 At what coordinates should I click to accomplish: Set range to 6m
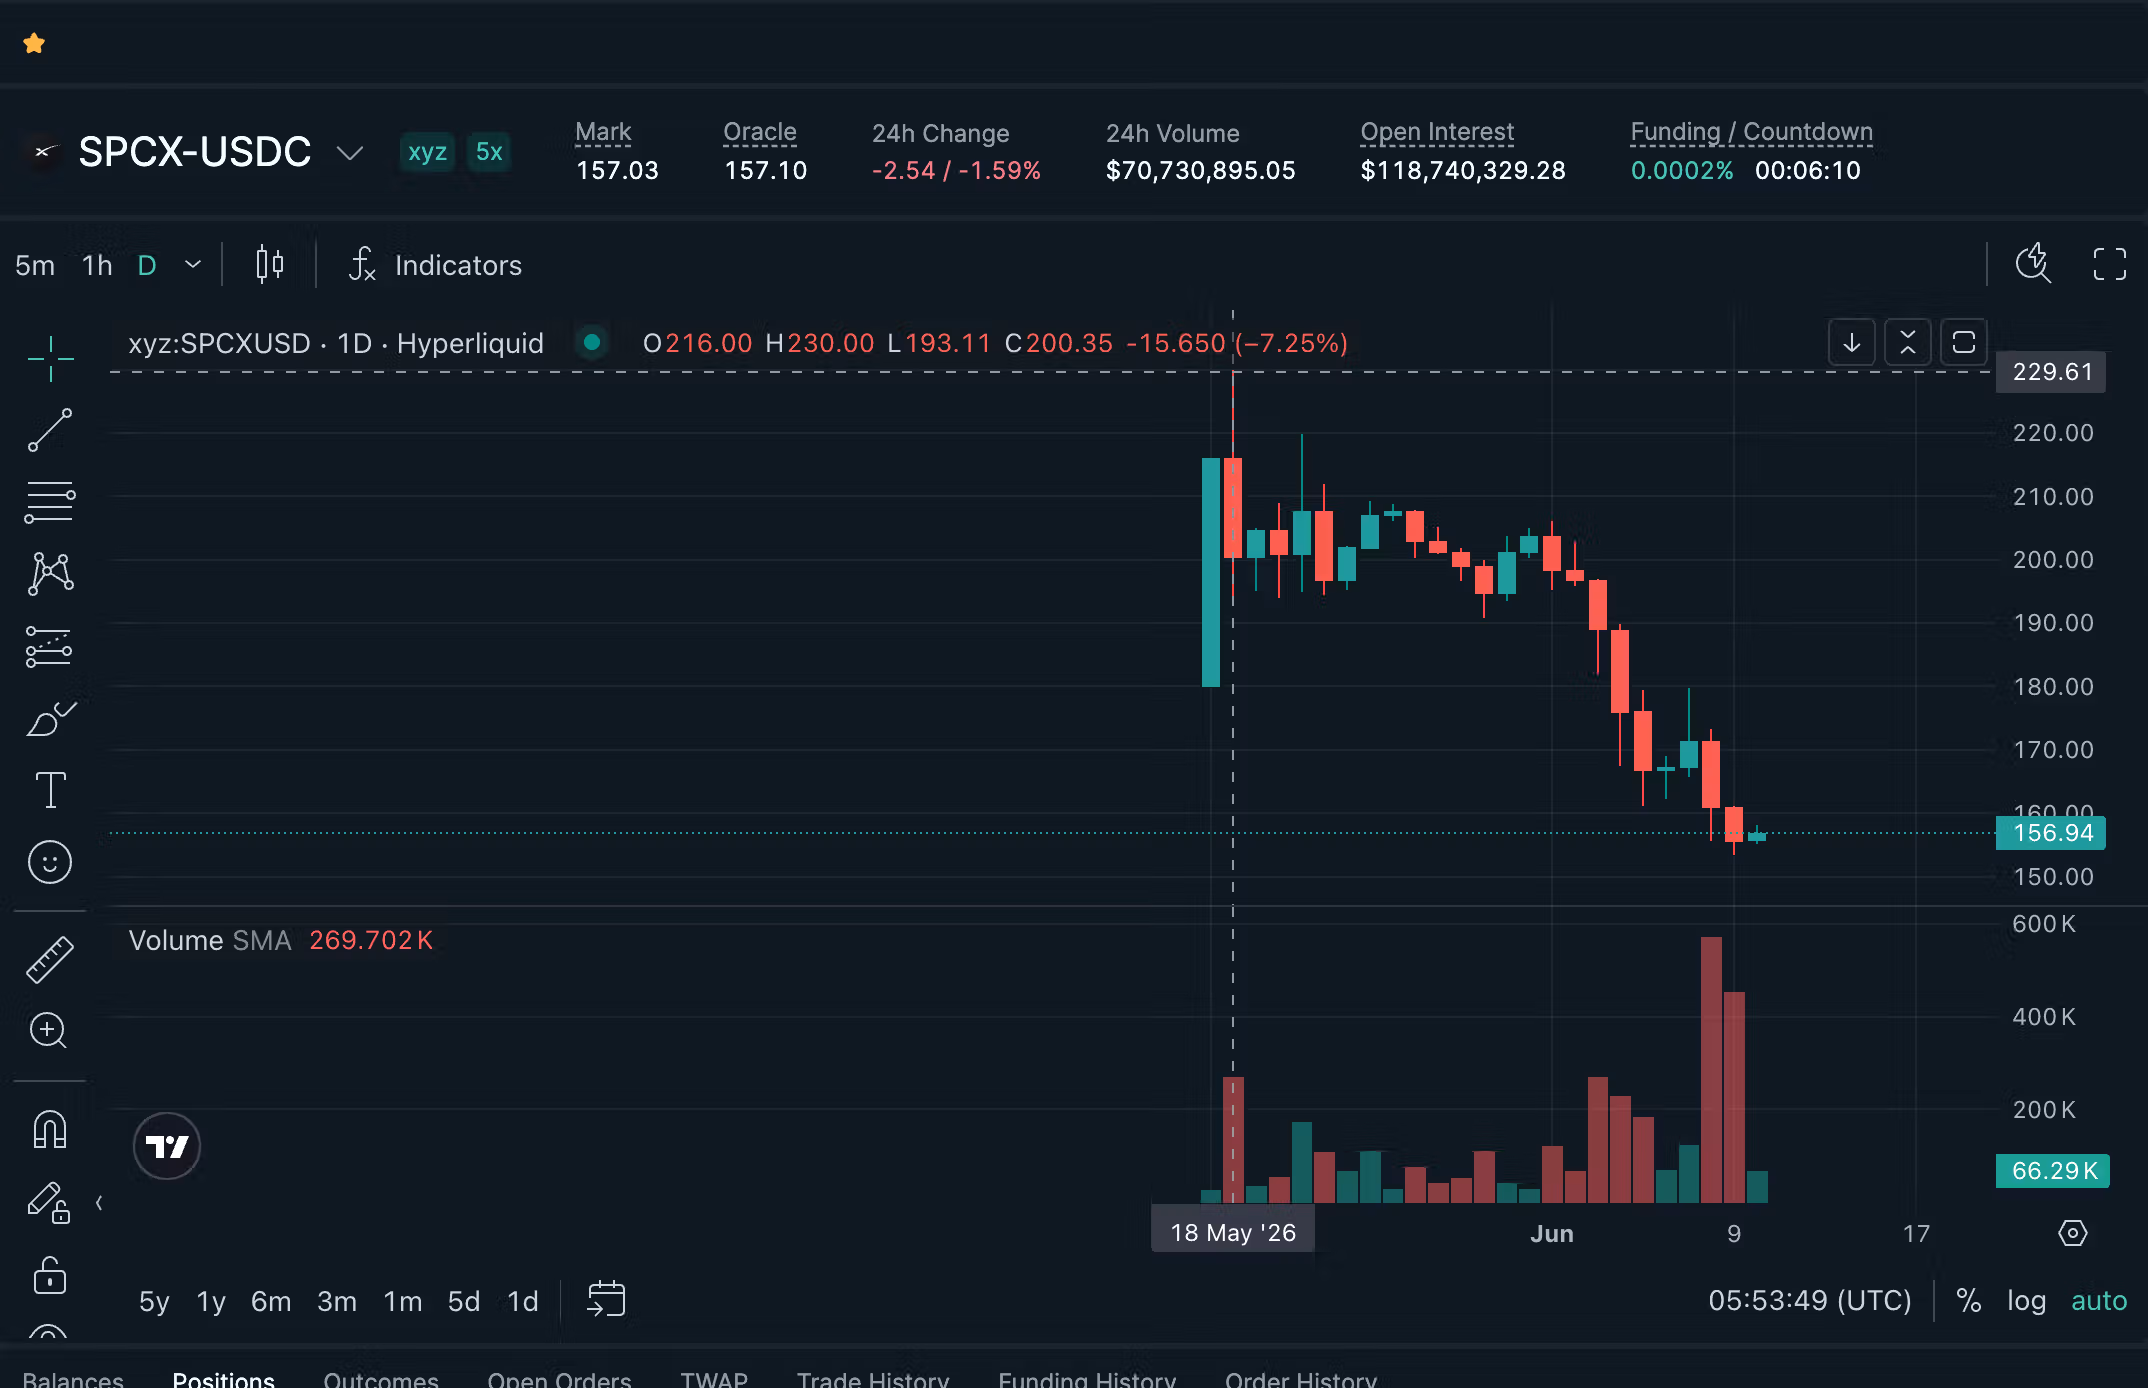pyautogui.click(x=271, y=1301)
